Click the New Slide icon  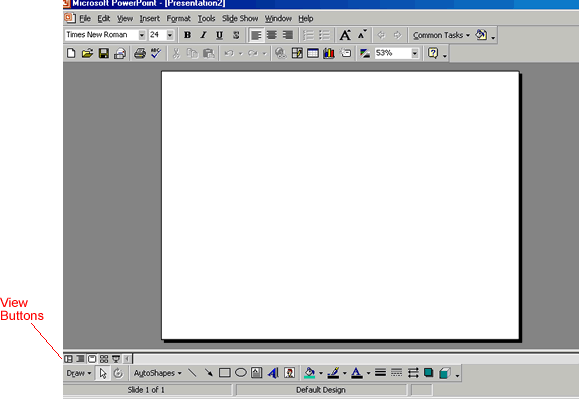coord(345,54)
